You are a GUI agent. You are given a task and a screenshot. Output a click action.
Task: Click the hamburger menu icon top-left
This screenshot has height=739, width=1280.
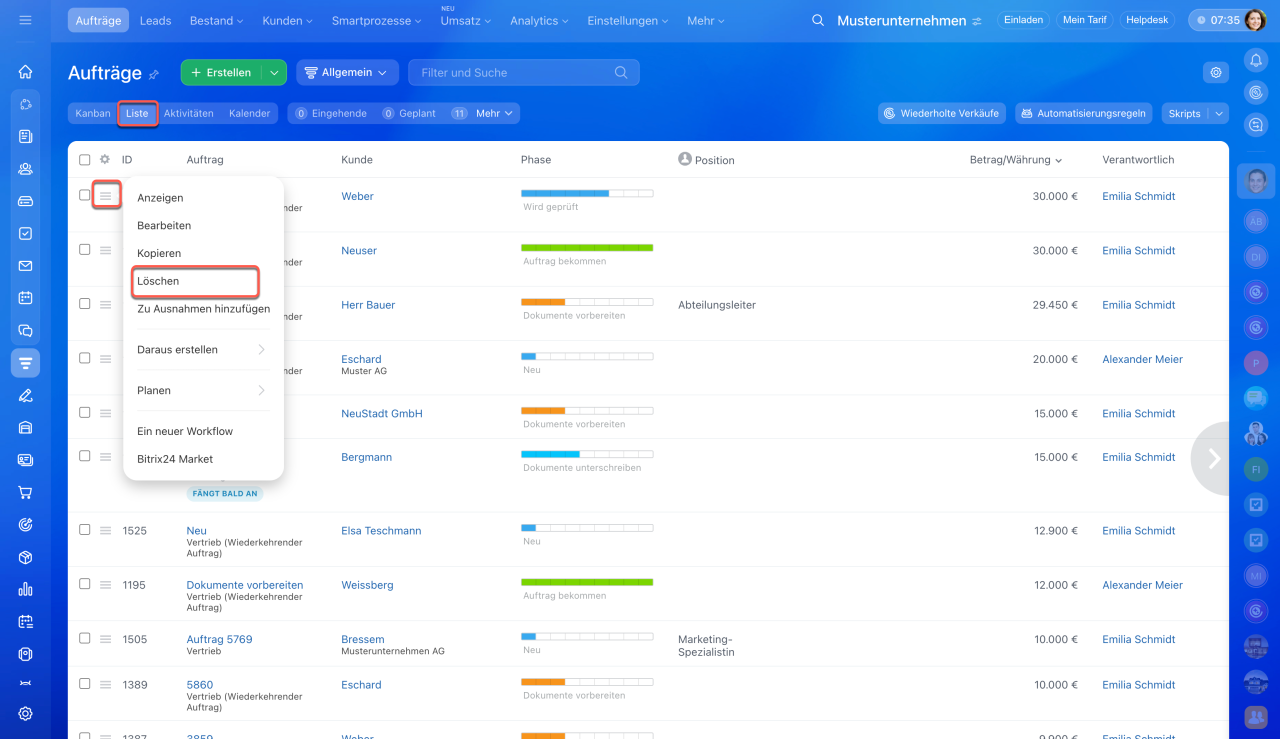pos(25,20)
